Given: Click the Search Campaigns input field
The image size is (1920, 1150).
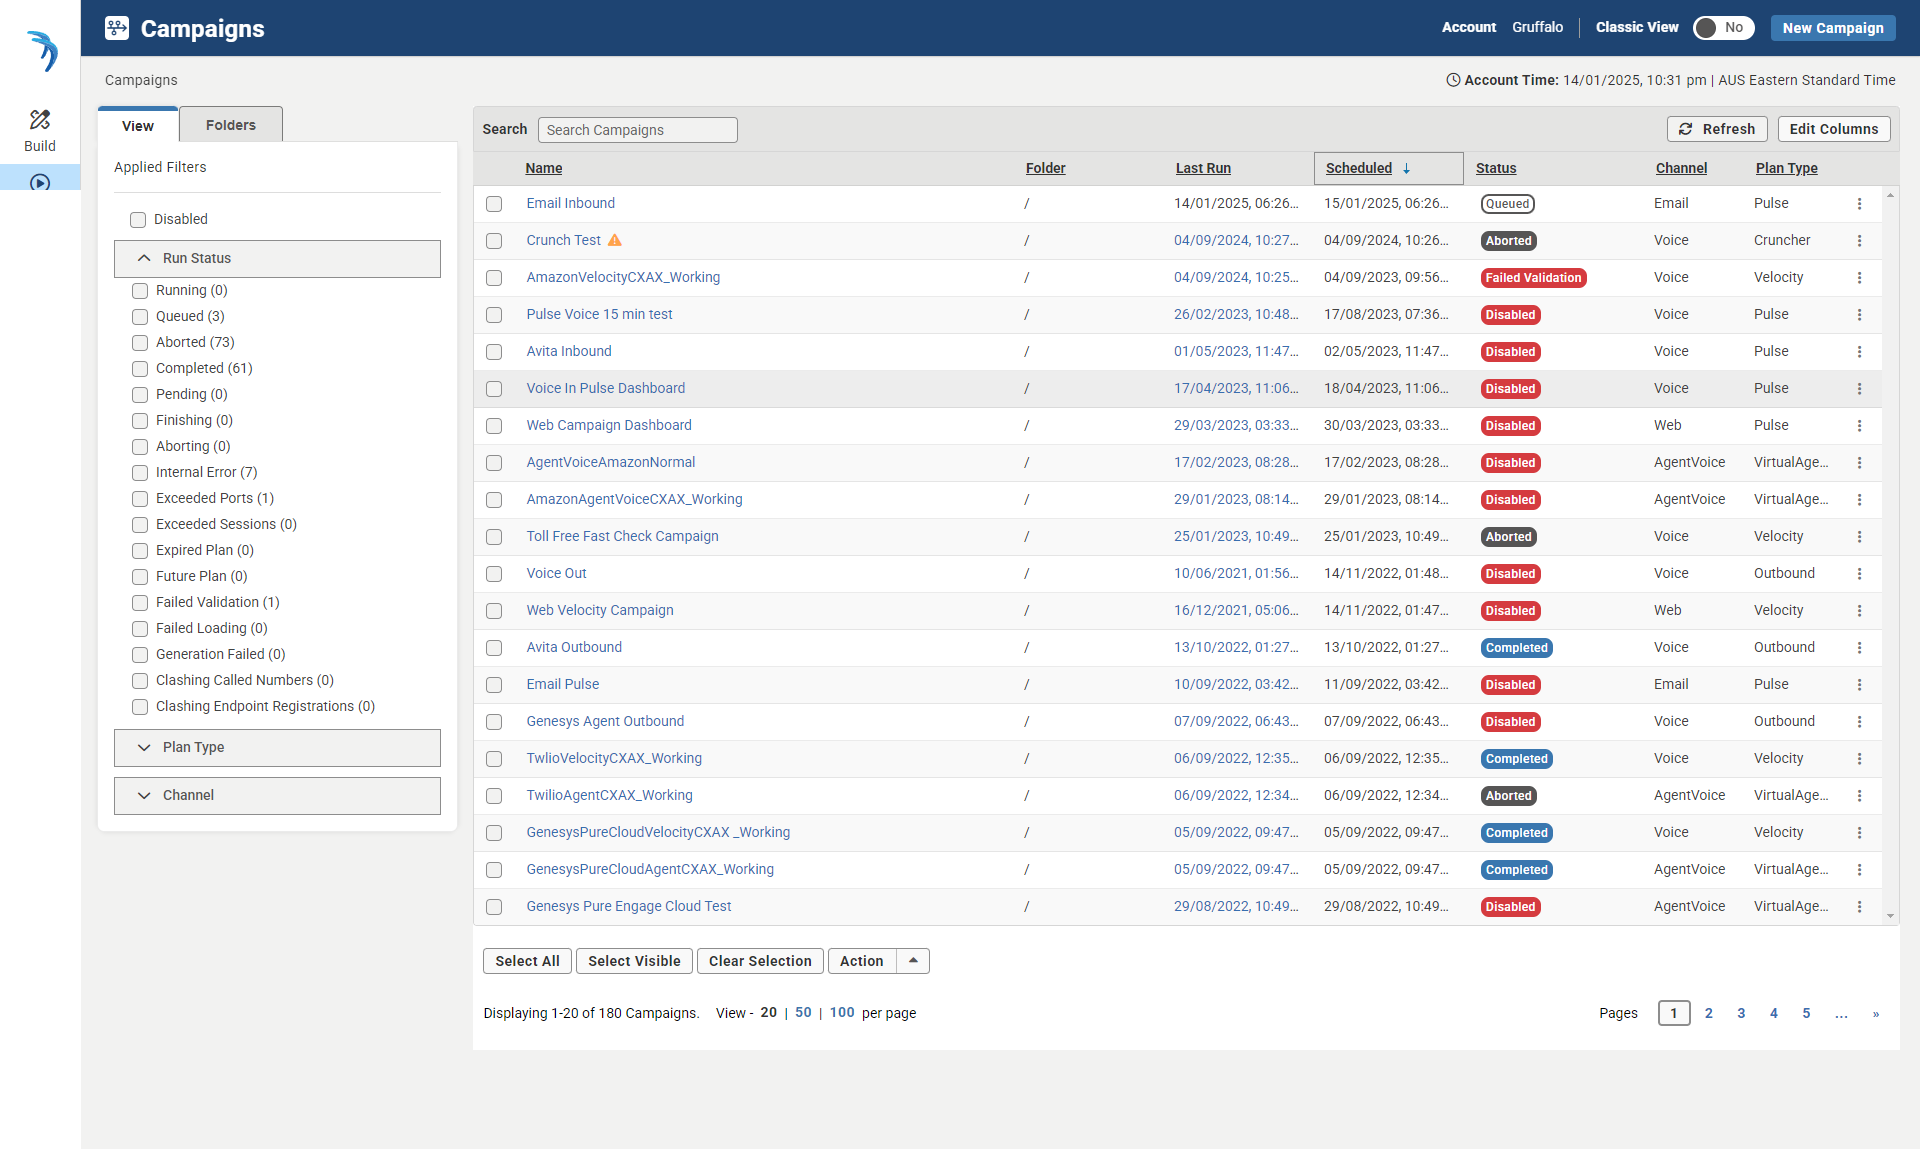Looking at the screenshot, I should coord(637,130).
